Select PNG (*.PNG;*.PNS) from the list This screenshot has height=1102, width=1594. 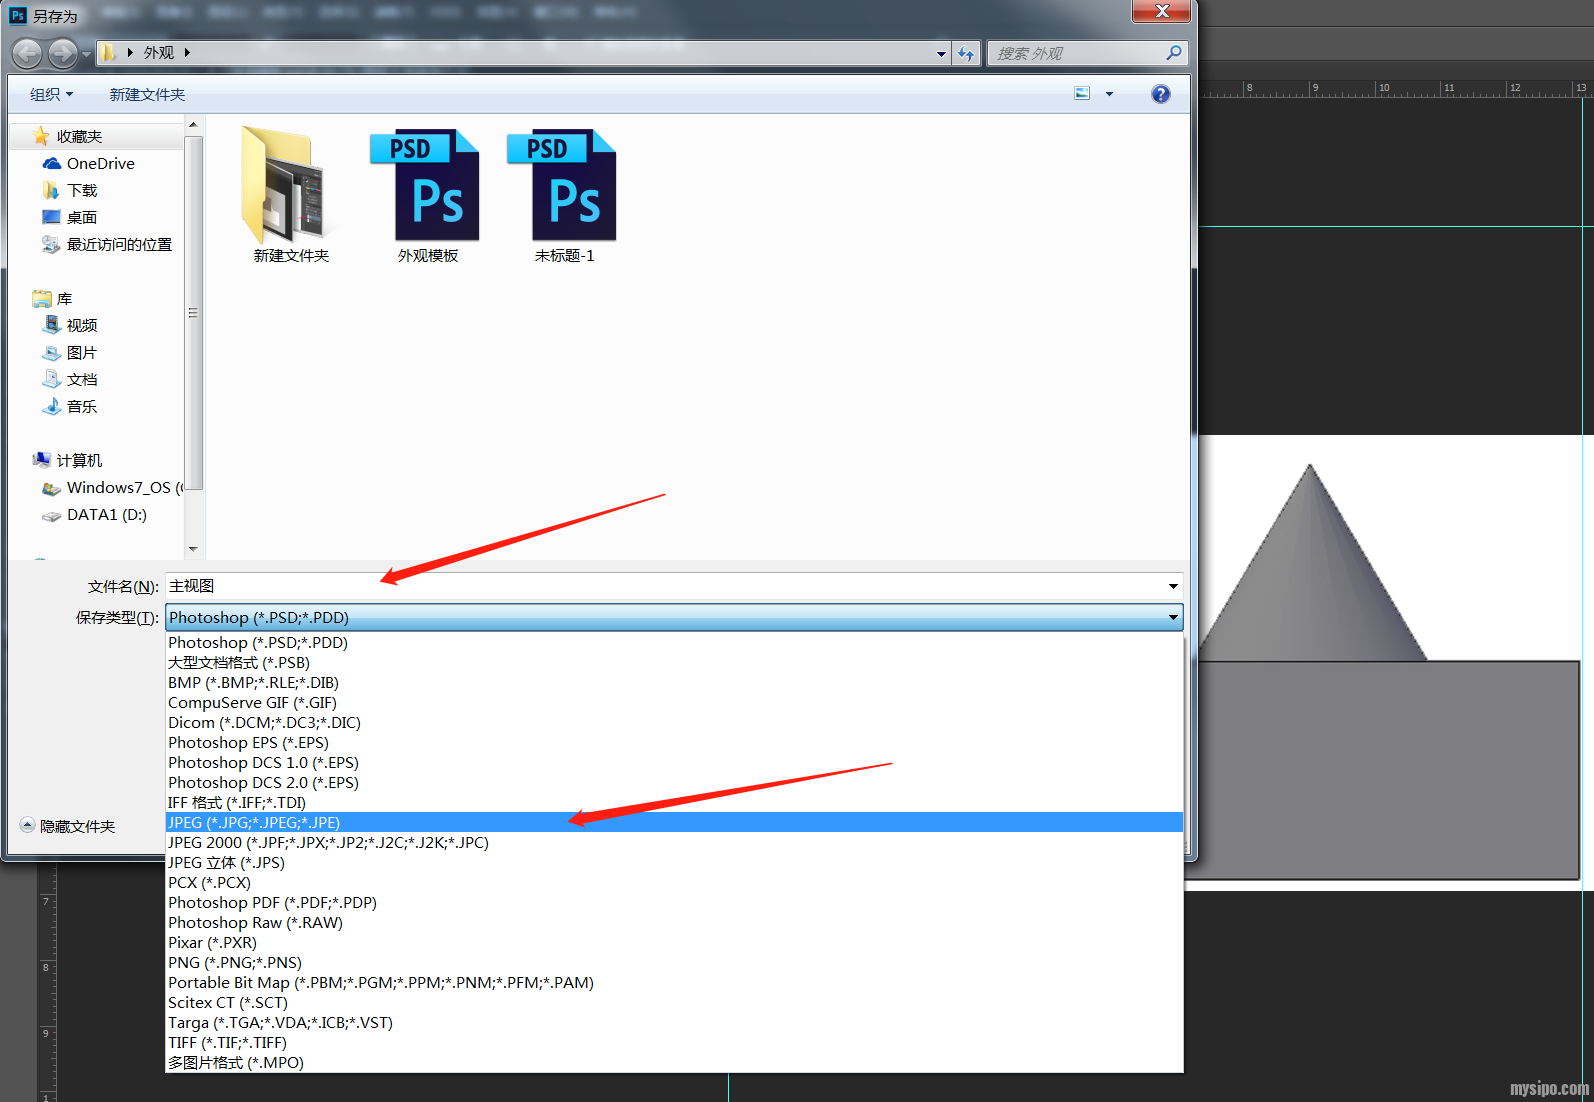235,962
